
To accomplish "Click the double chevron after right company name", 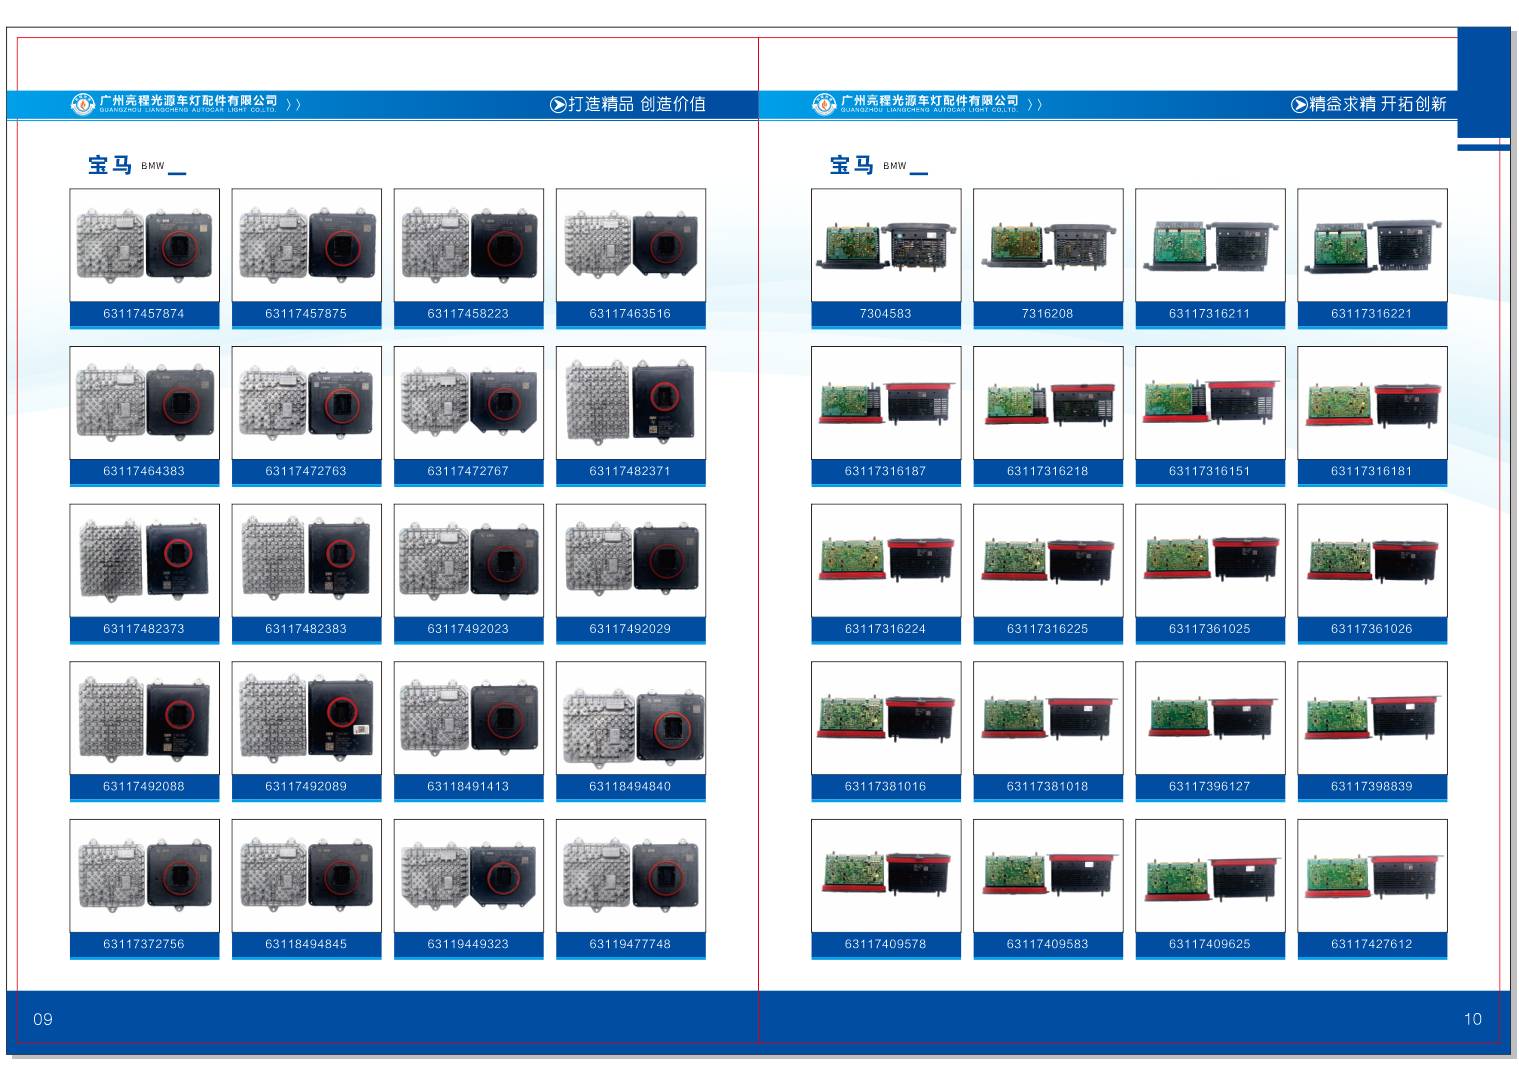I will click(1034, 104).
